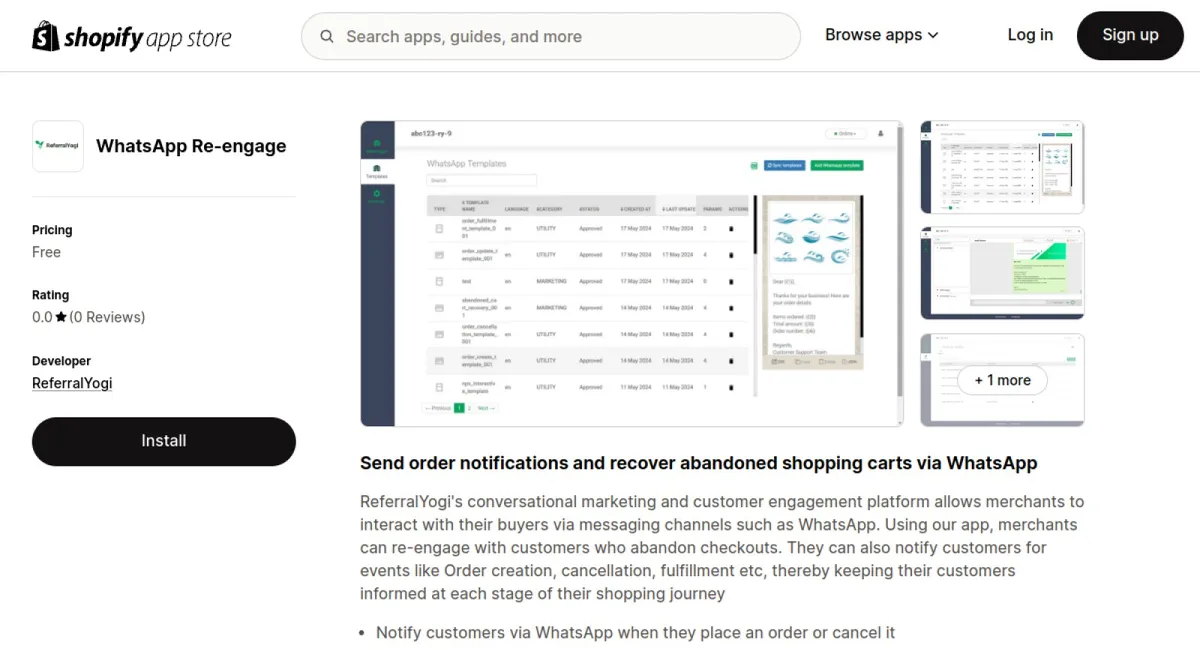Click the heading Send order notifications and recover abandoned carts
This screenshot has height=650, width=1200.
(x=699, y=463)
